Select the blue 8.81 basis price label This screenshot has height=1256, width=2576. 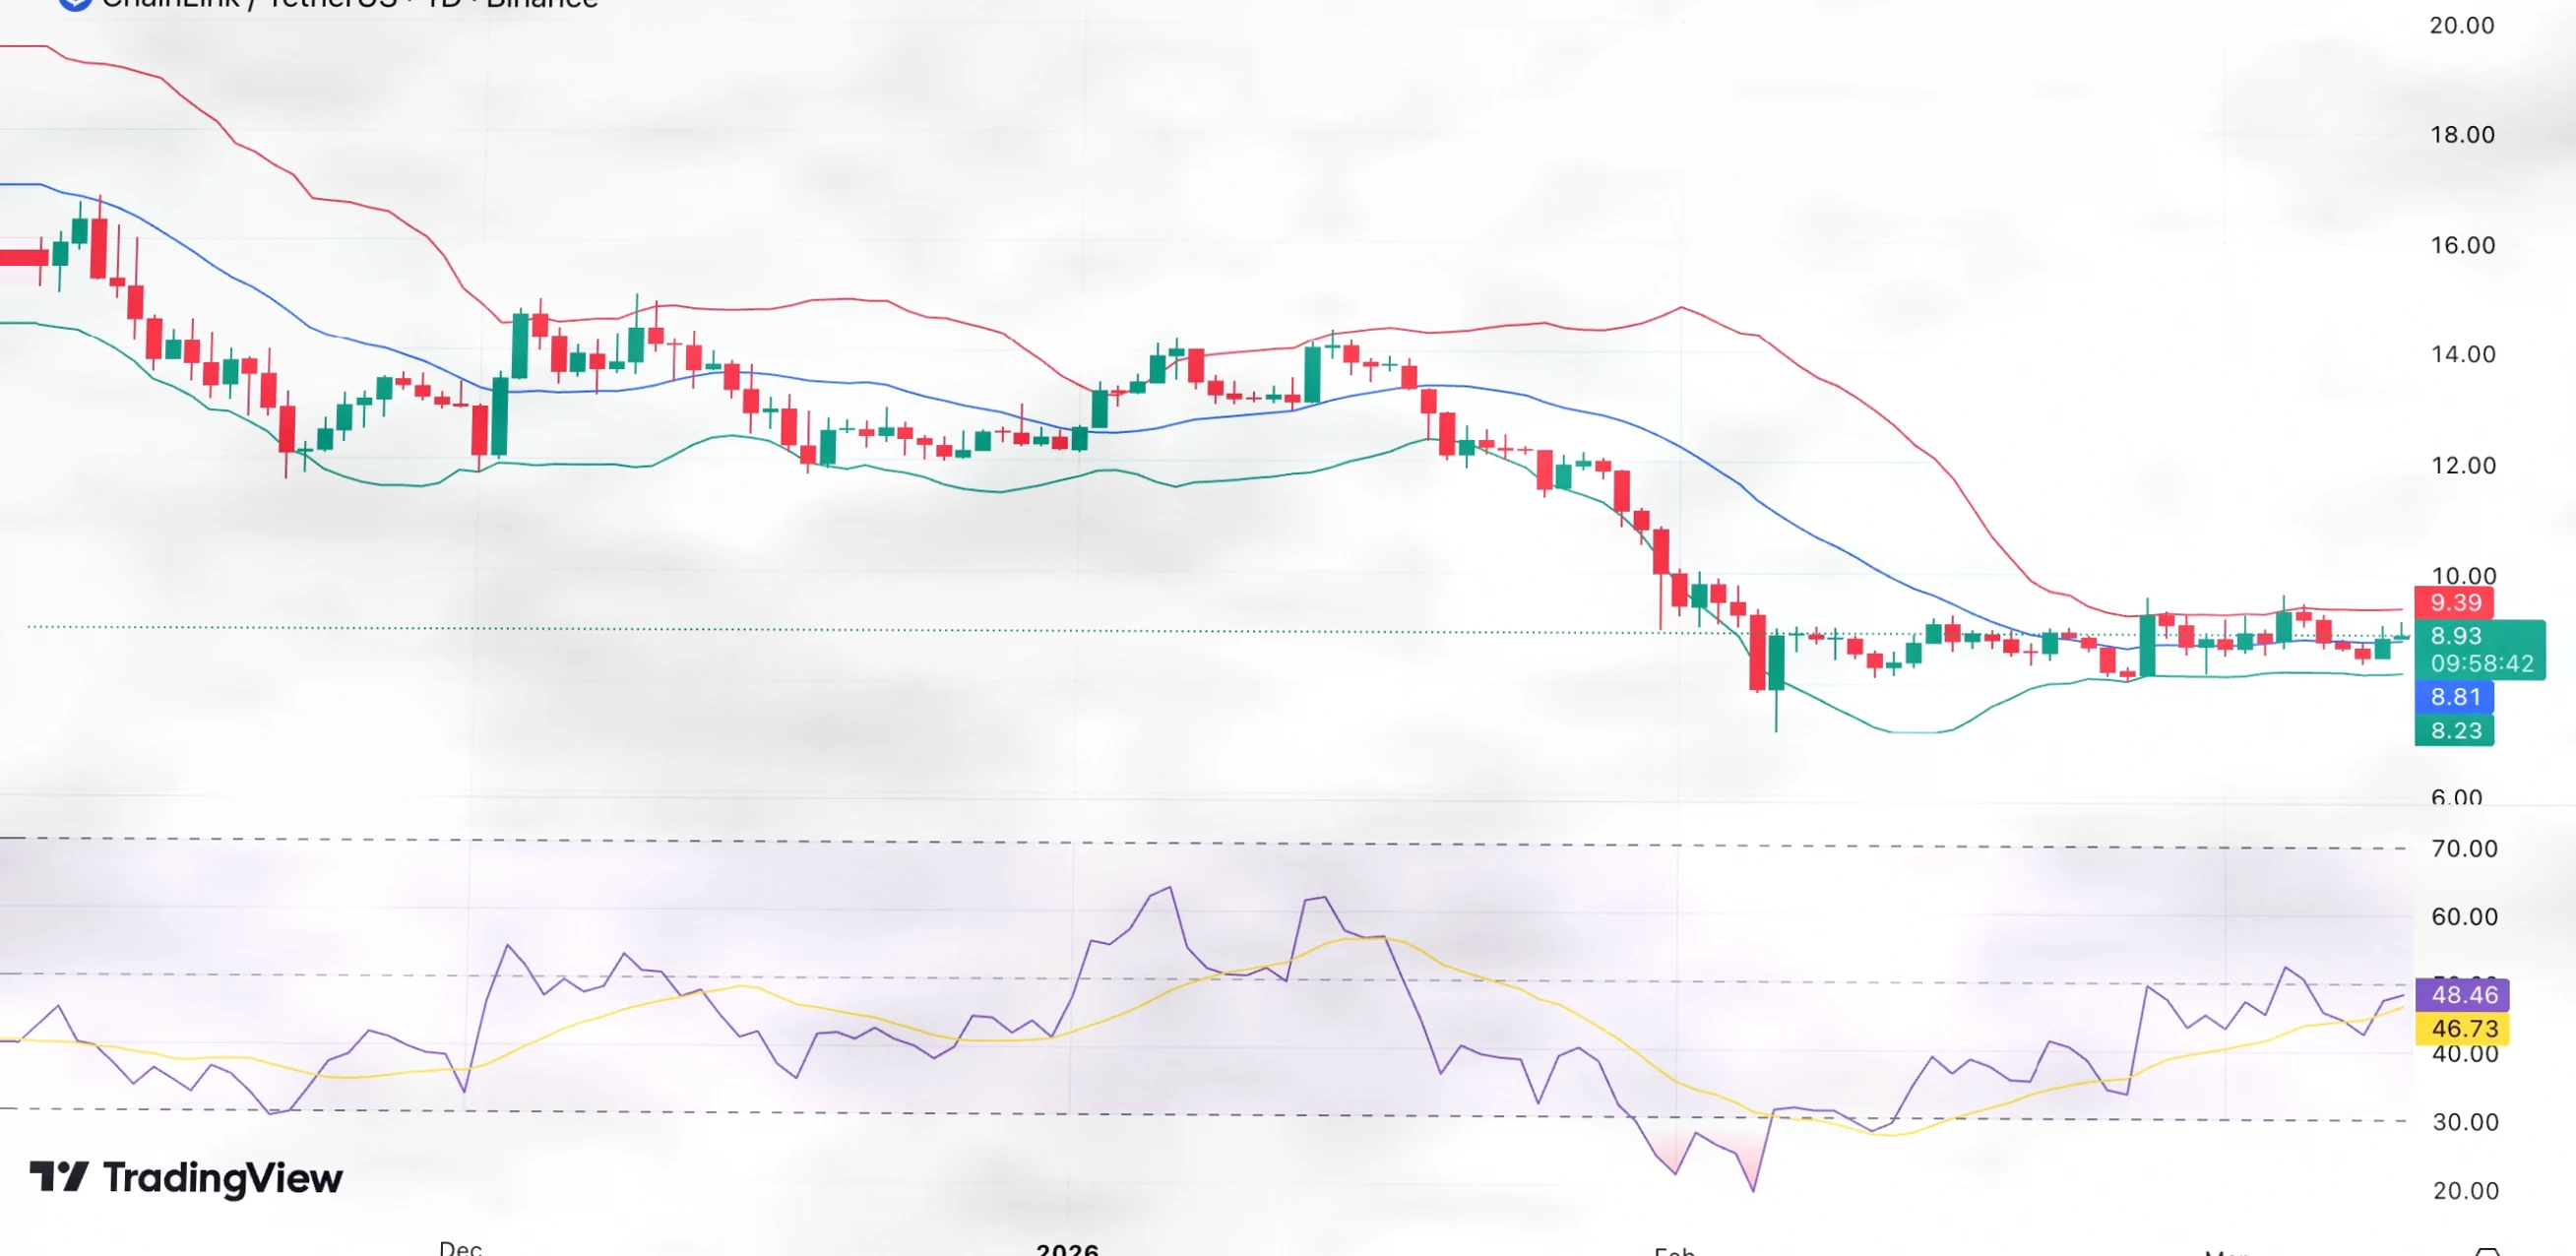(2453, 697)
